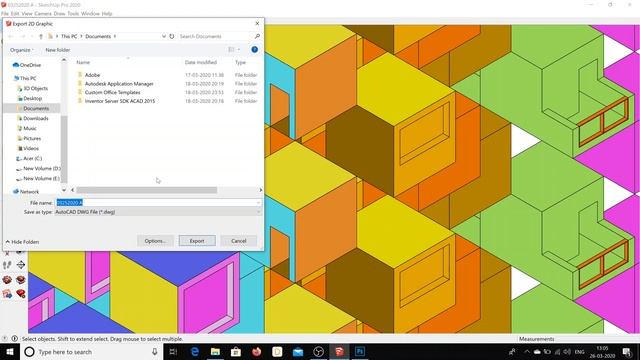Open File Explorer from taskbar

216,351
